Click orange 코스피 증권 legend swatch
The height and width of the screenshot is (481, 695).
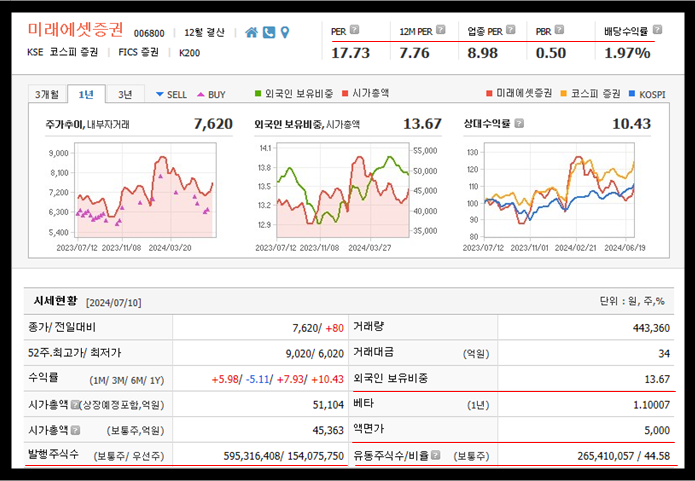click(x=563, y=94)
